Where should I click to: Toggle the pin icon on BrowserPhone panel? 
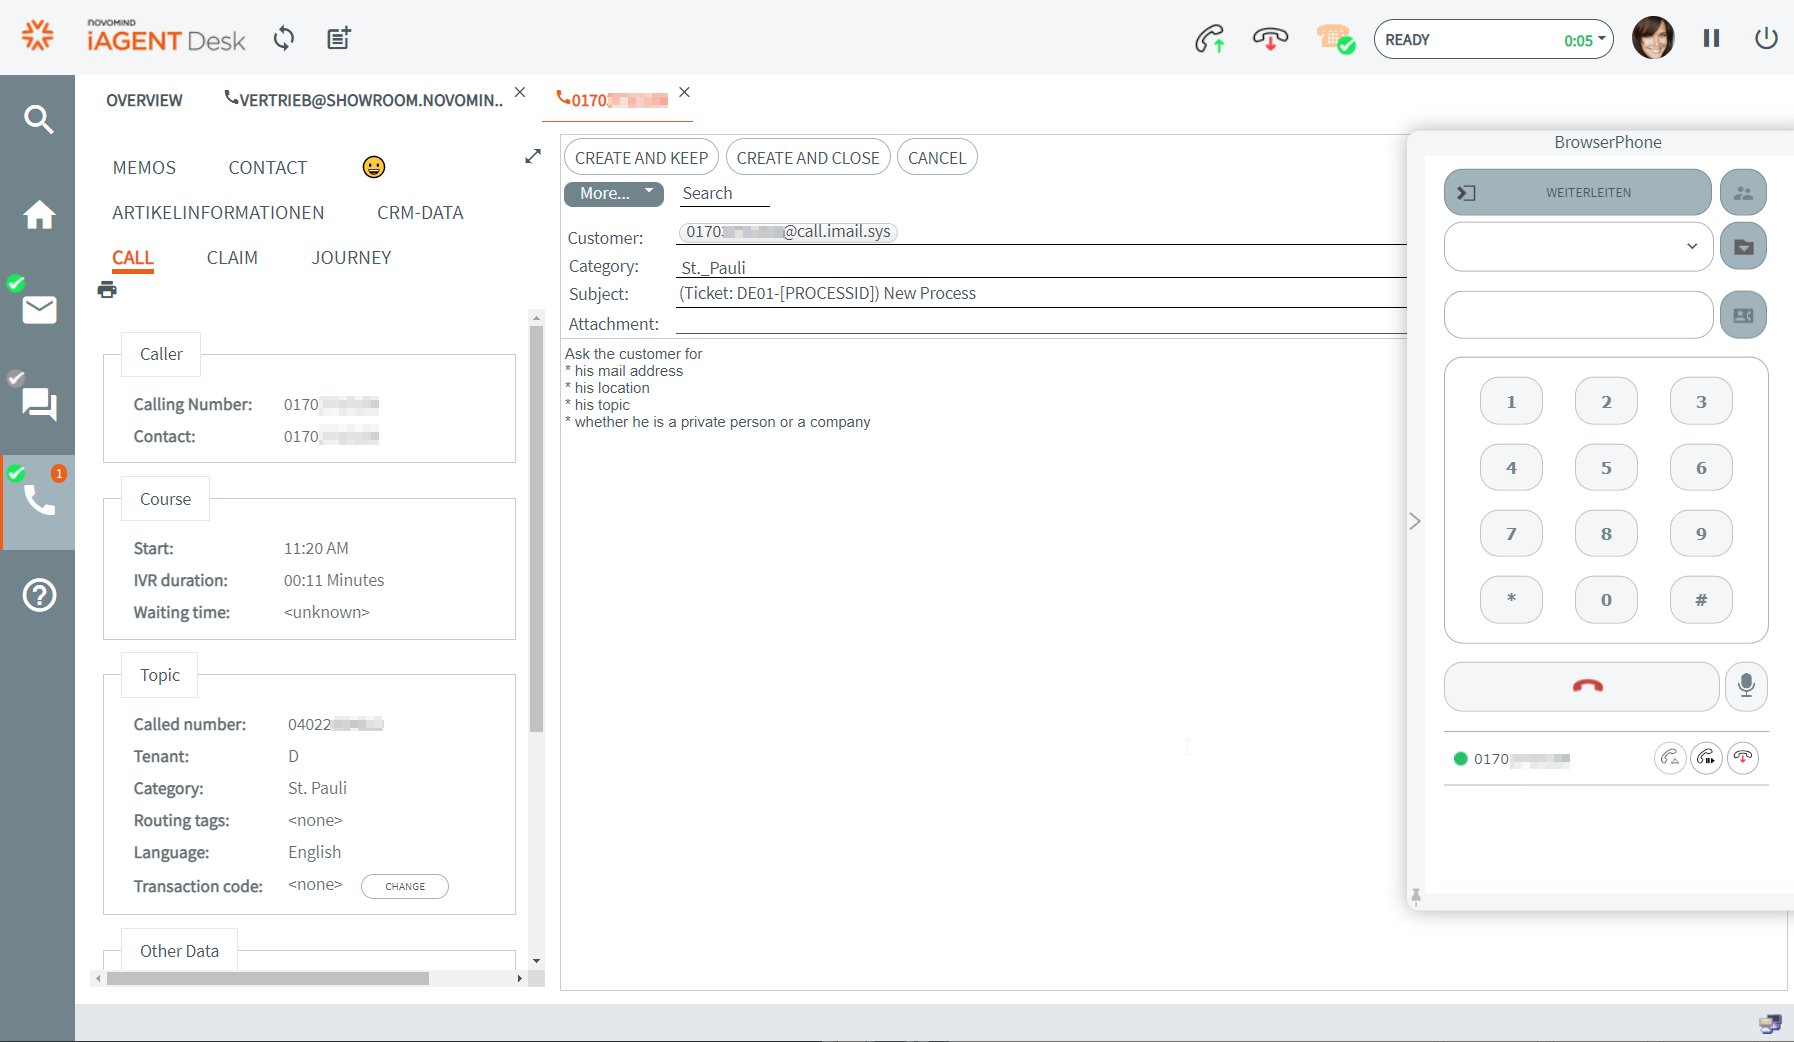pyautogui.click(x=1416, y=896)
